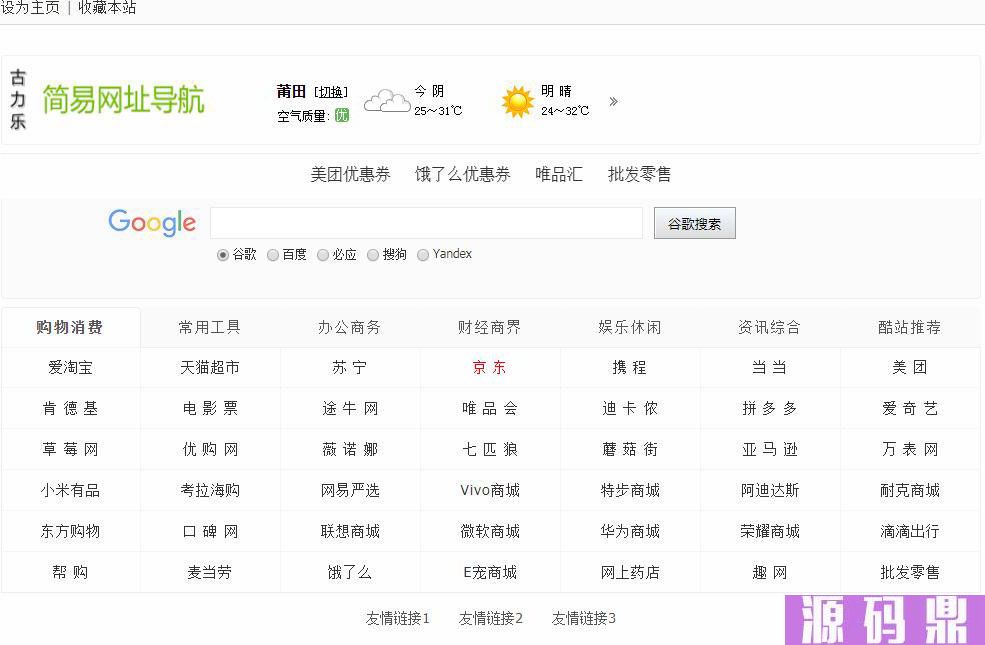
Task: Open the E宠商城 site link
Action: pos(490,572)
